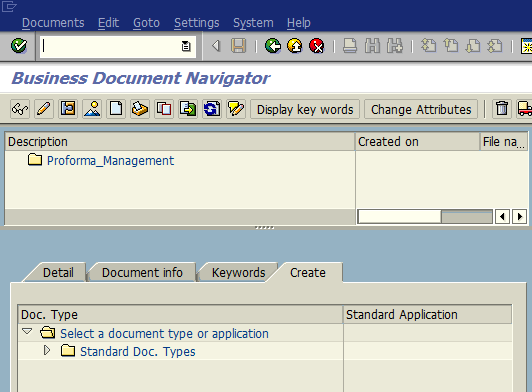Viewport: 532px width, 392px height.
Task: Switch to the Keywords tab
Action: pos(239,273)
